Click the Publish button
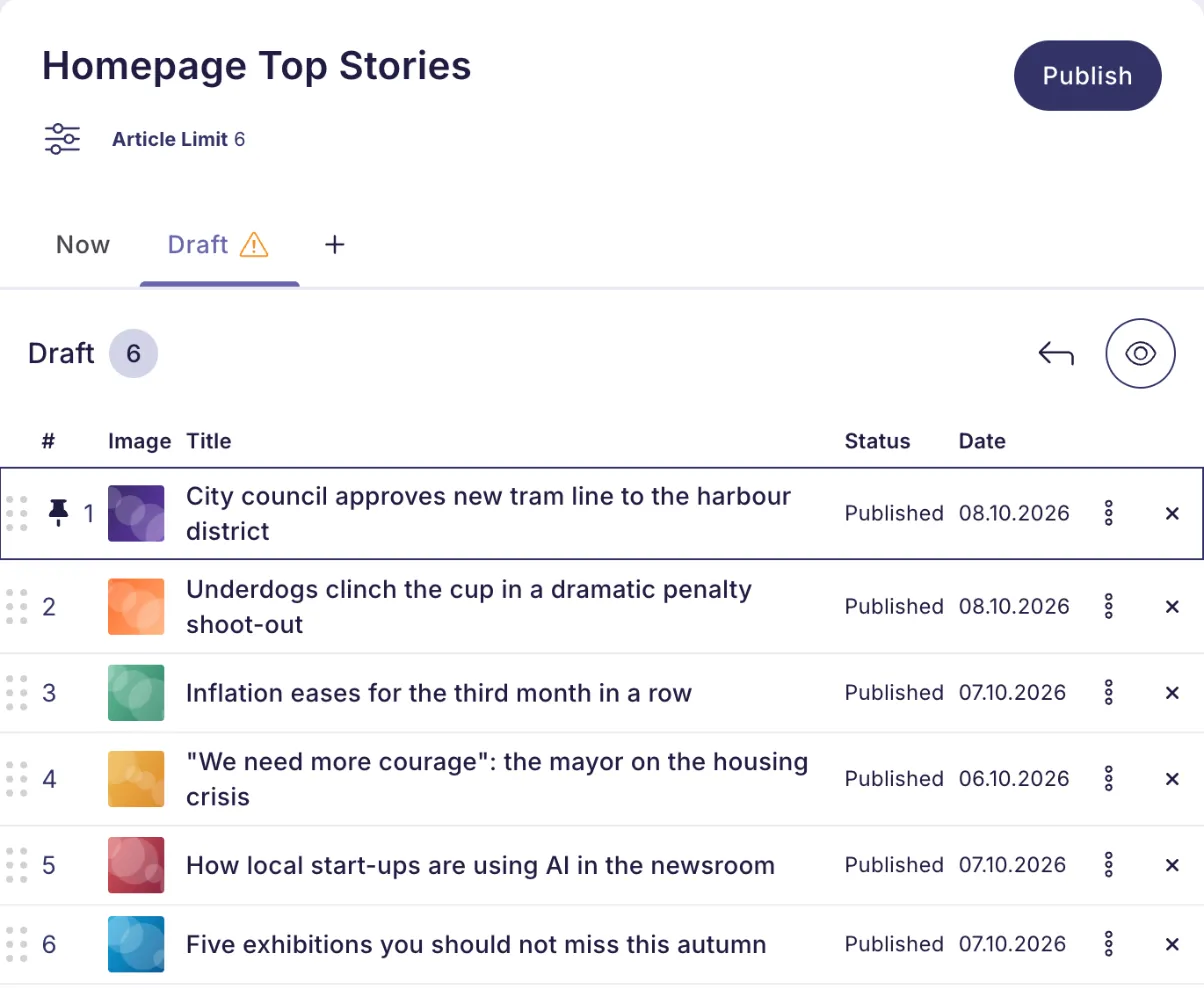The image size is (1204, 990). pos(1087,76)
